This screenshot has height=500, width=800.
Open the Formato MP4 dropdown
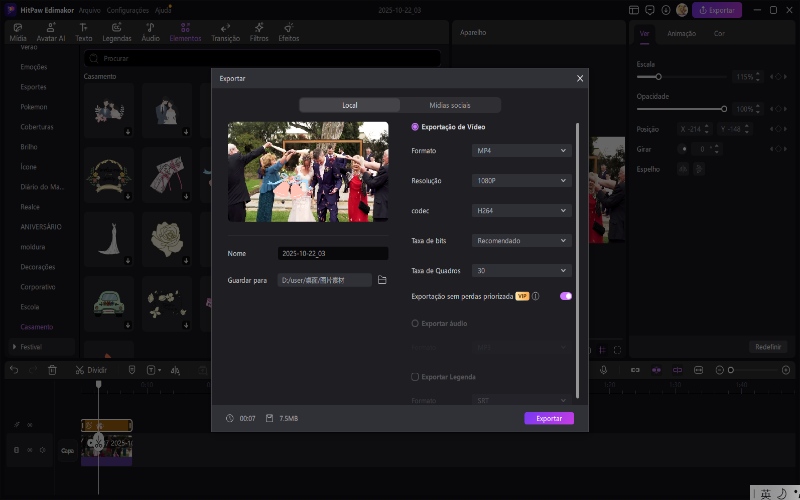point(521,151)
